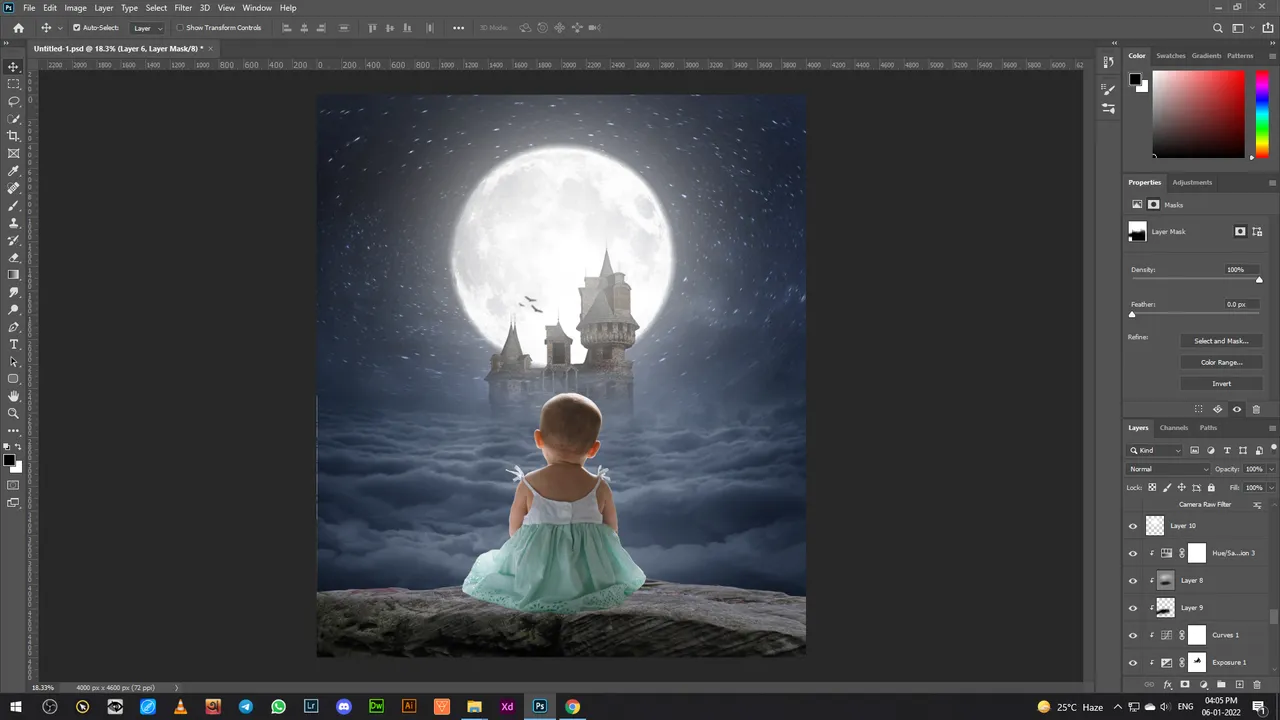Click the color hue spectrum strip
The width and height of the screenshot is (1280, 720).
click(x=1262, y=114)
